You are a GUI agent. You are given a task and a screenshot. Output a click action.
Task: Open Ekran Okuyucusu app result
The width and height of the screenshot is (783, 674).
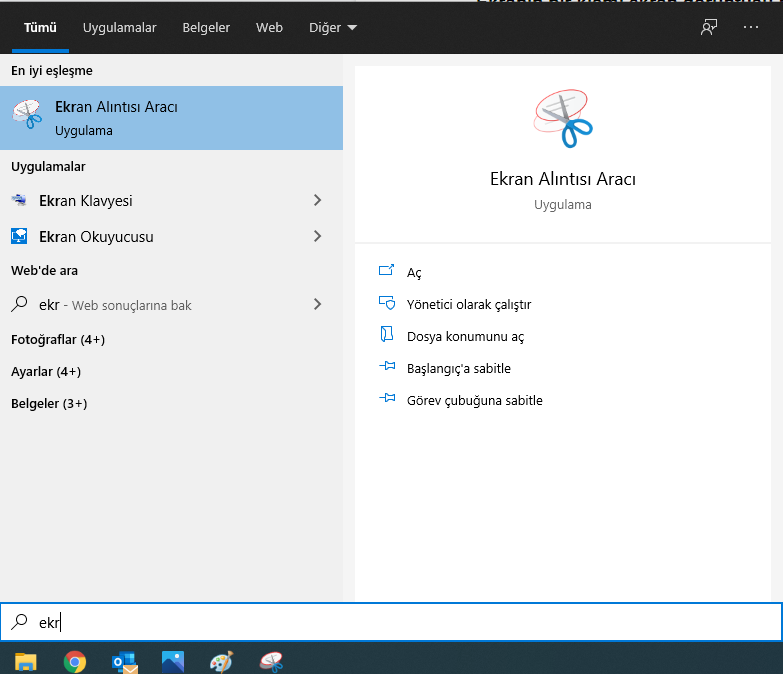96,237
